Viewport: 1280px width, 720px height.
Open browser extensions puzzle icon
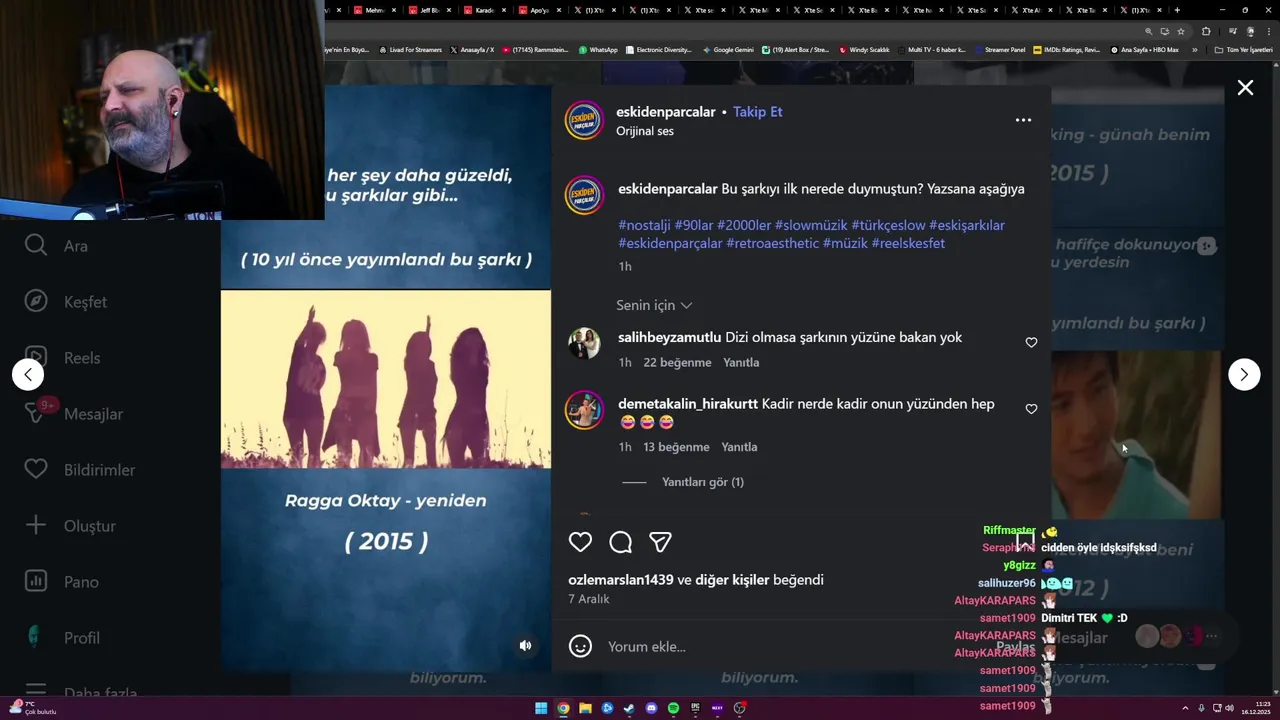pyautogui.click(x=1206, y=31)
